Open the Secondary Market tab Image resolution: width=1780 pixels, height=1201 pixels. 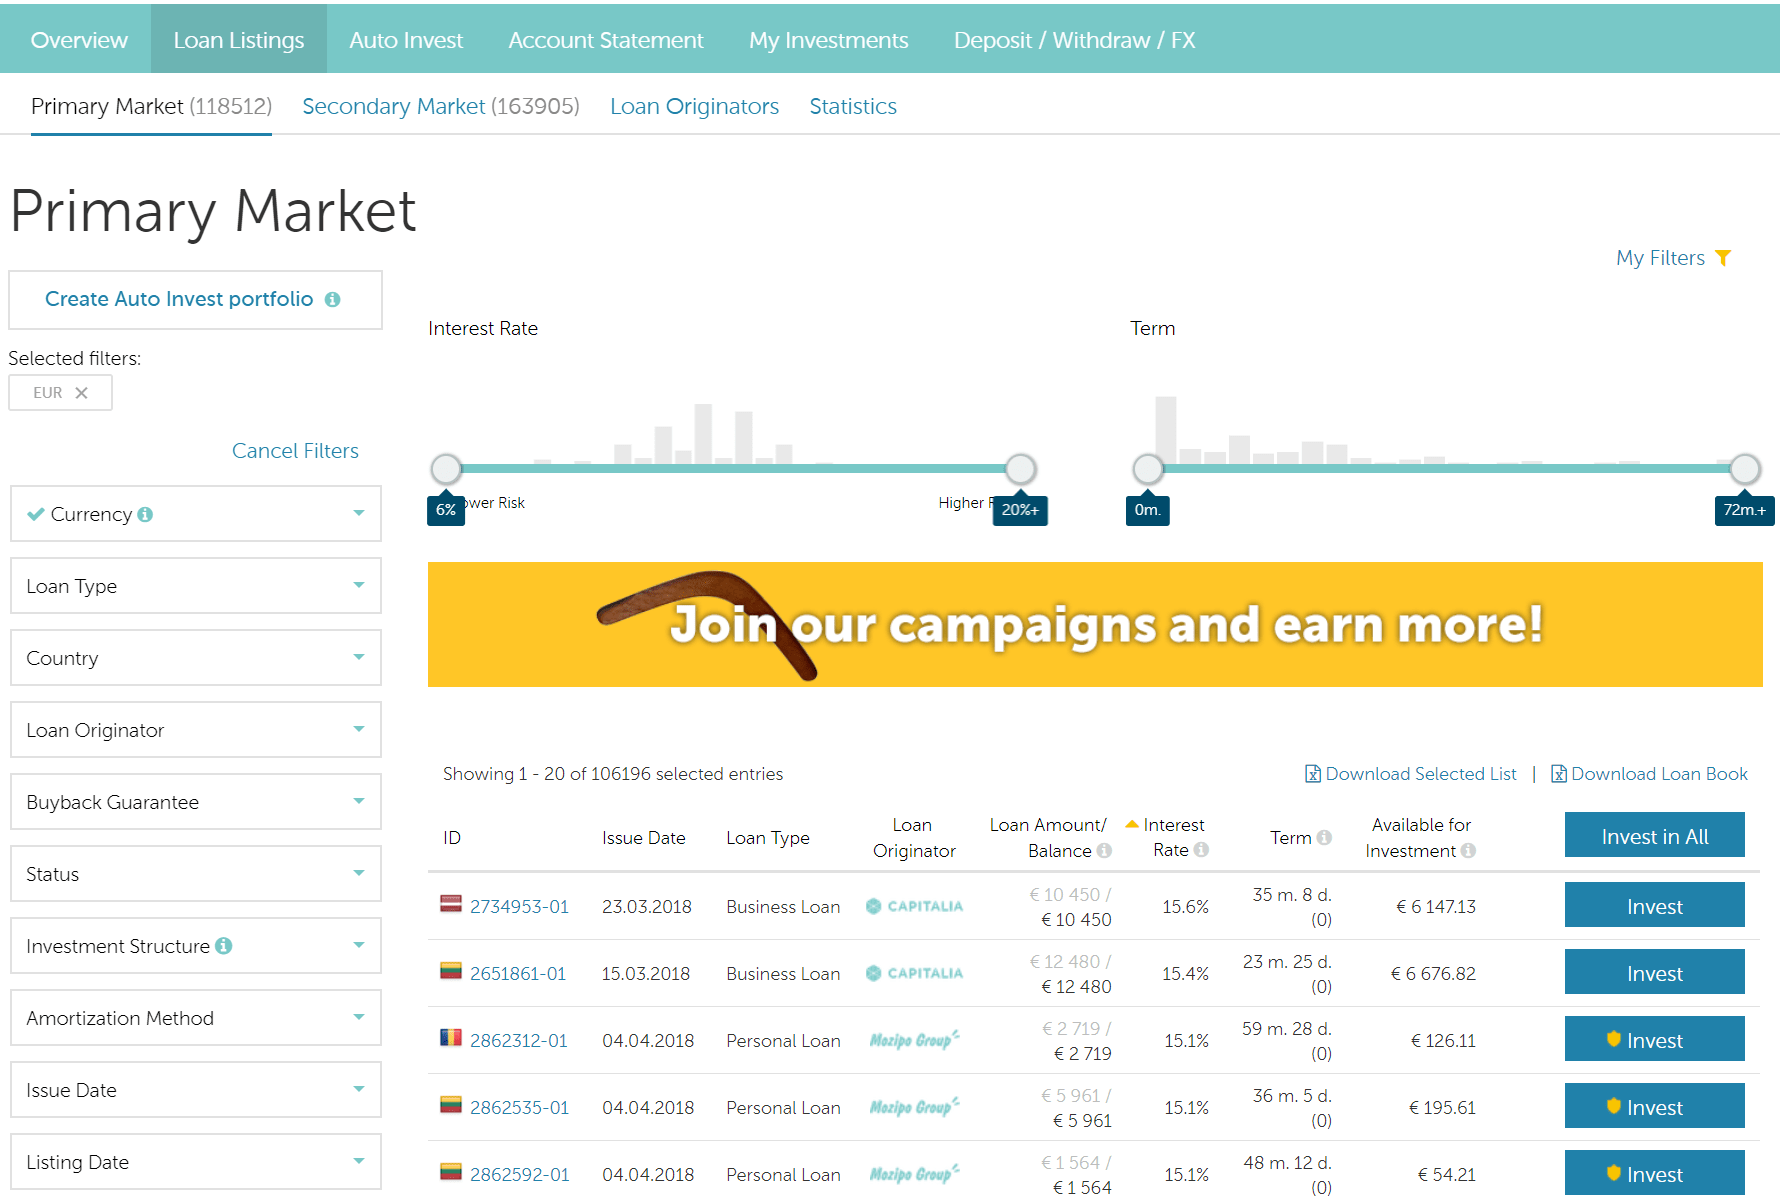click(x=440, y=106)
